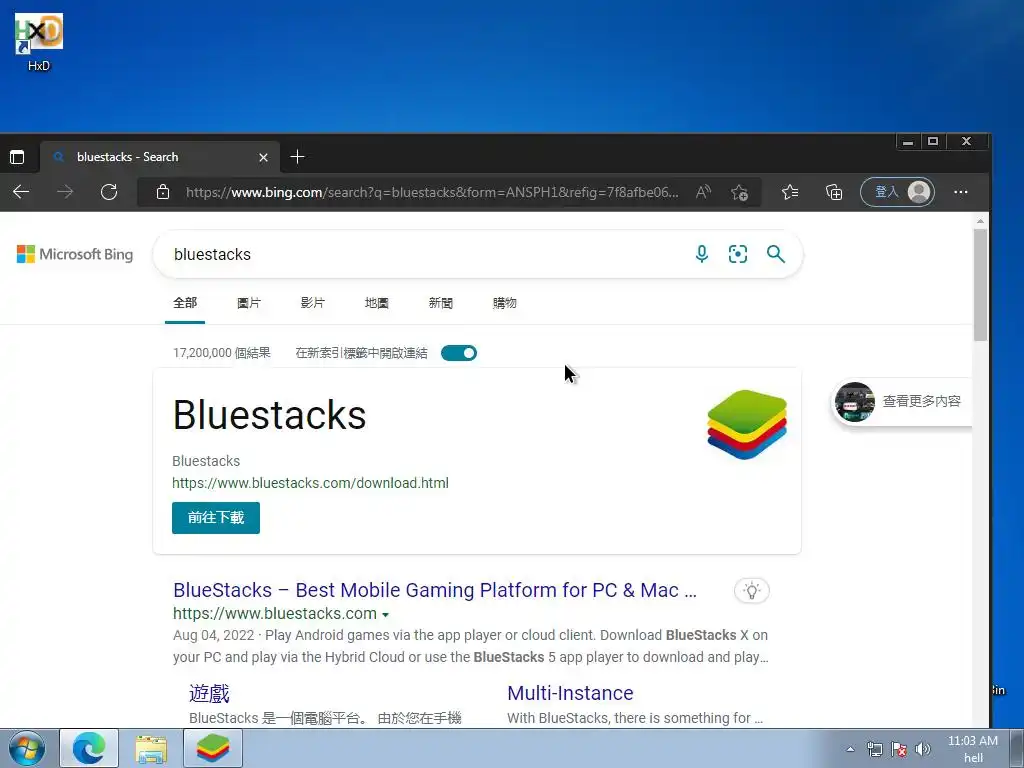Open the tab actions menu icon
Image resolution: width=1024 pixels, height=768 pixels.
pos(17,157)
